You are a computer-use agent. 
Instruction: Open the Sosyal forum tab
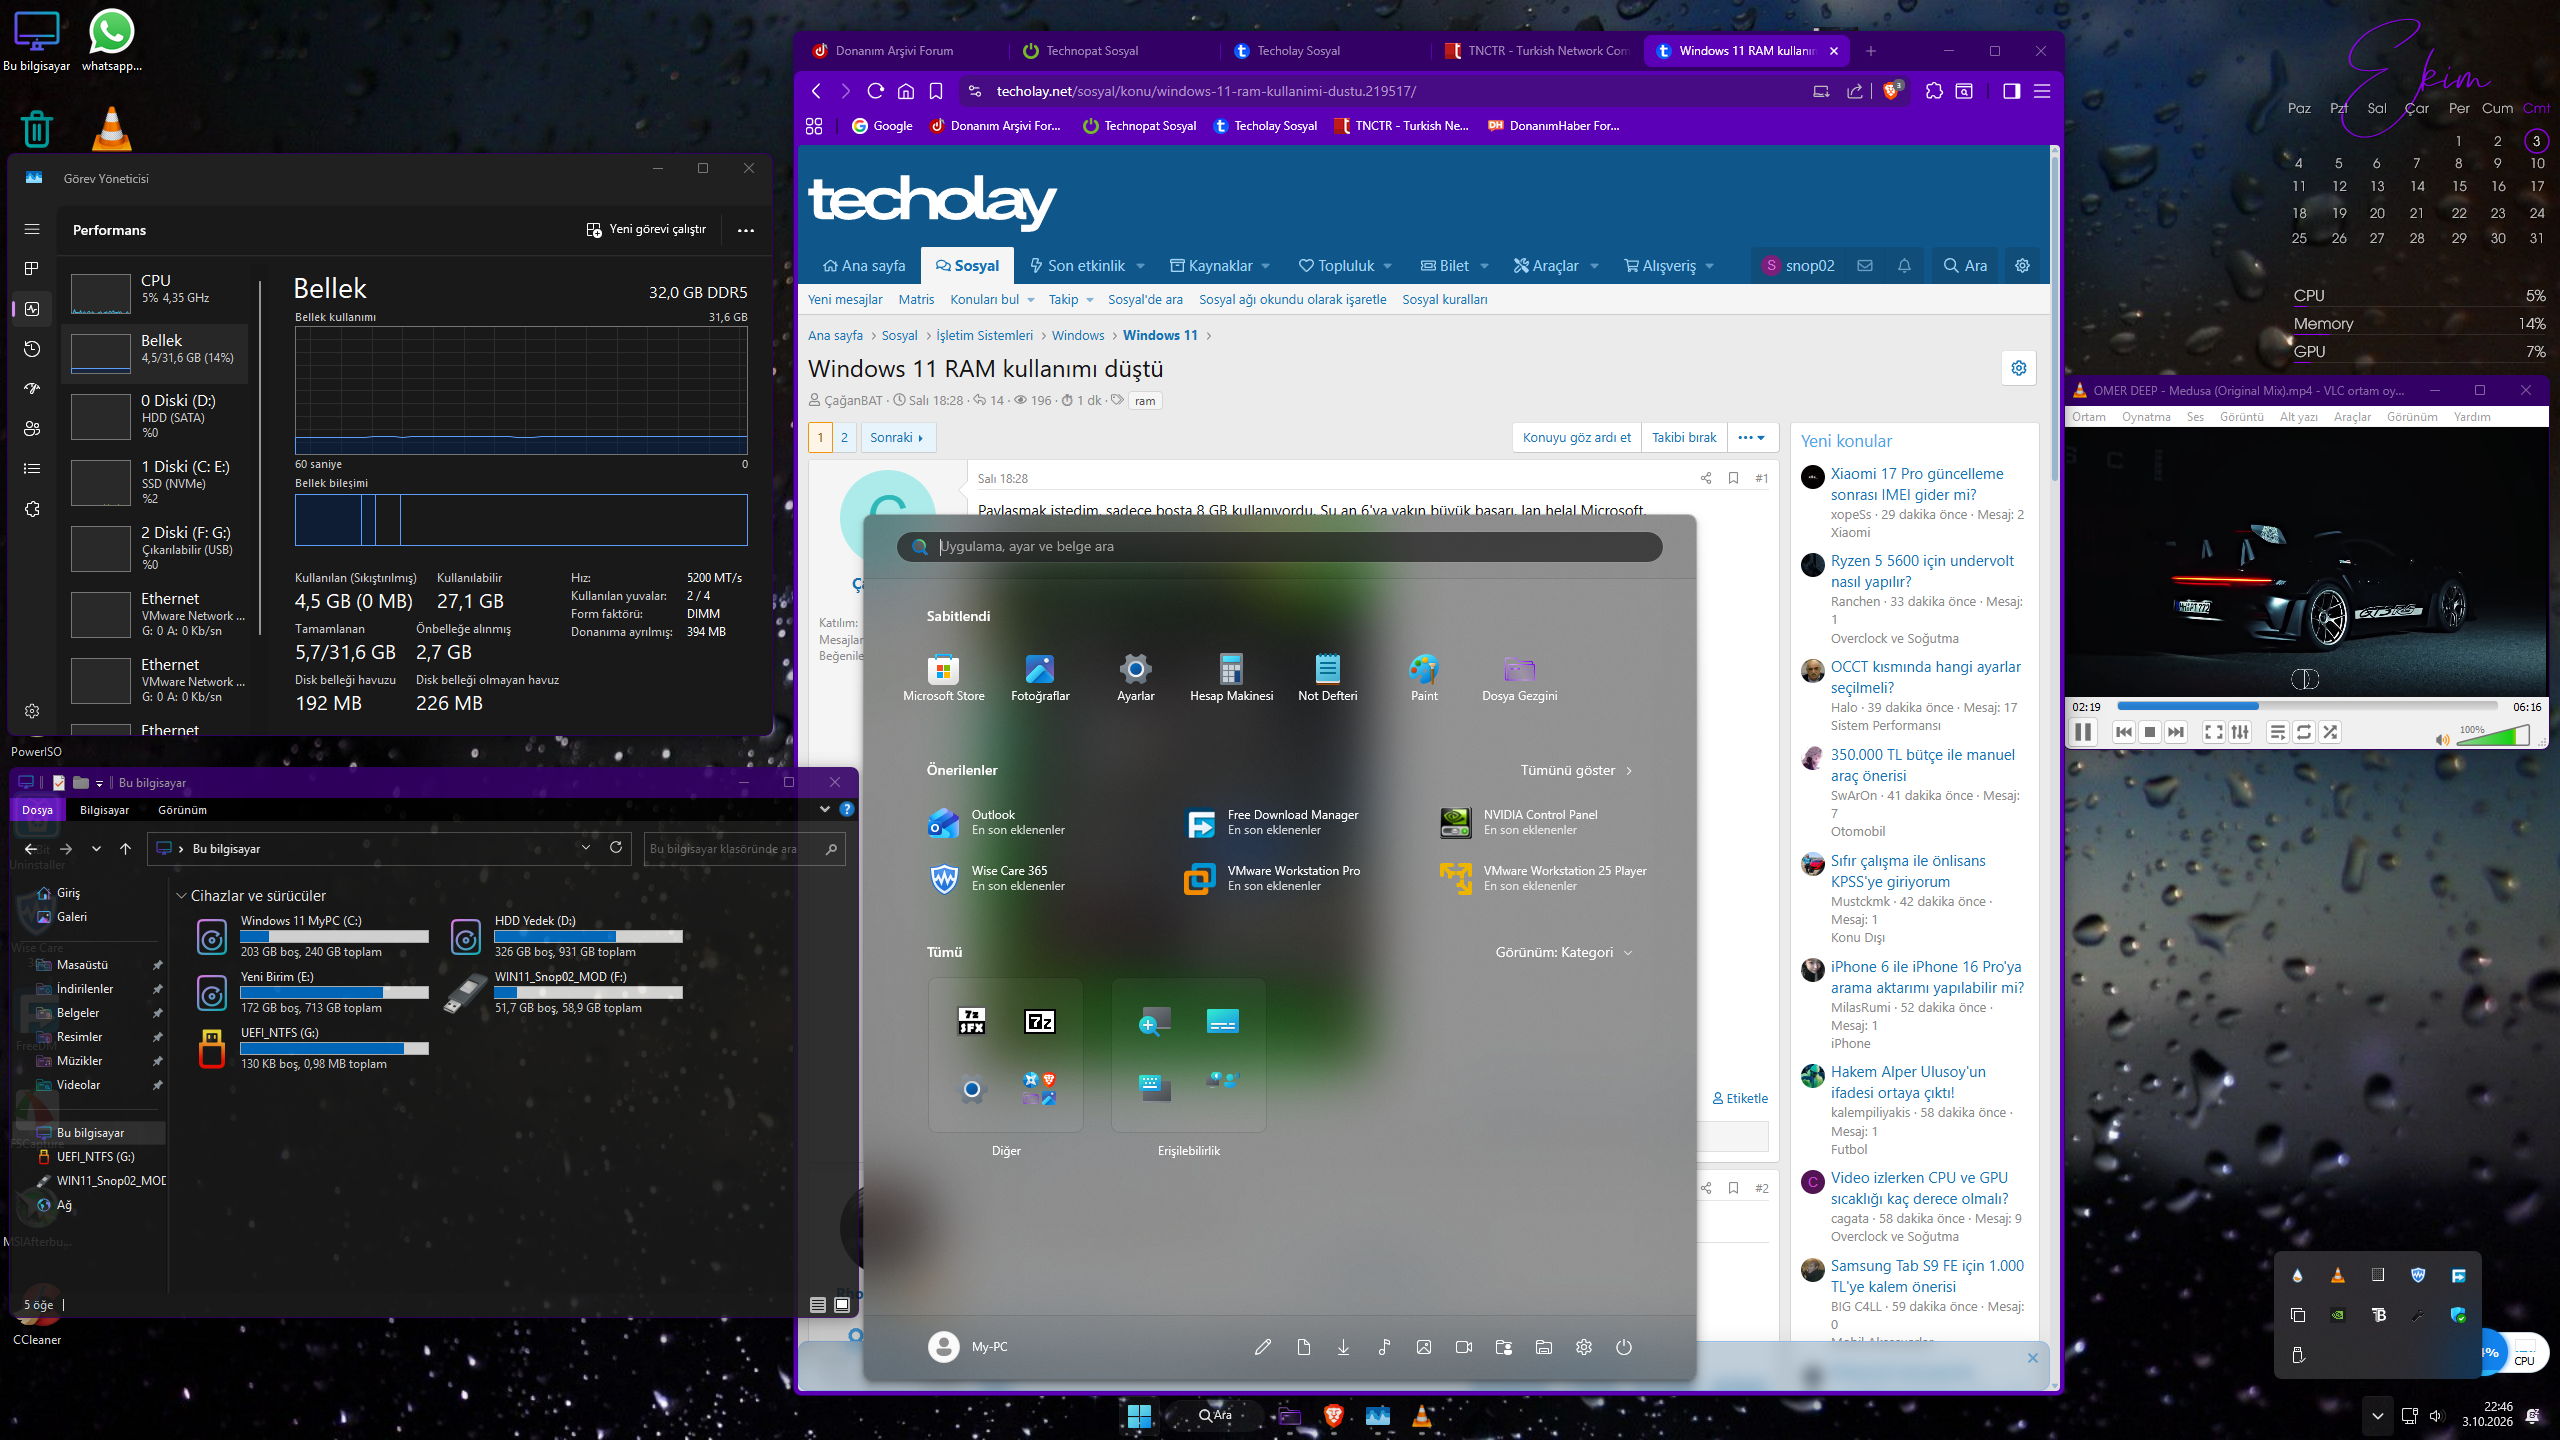(967, 265)
